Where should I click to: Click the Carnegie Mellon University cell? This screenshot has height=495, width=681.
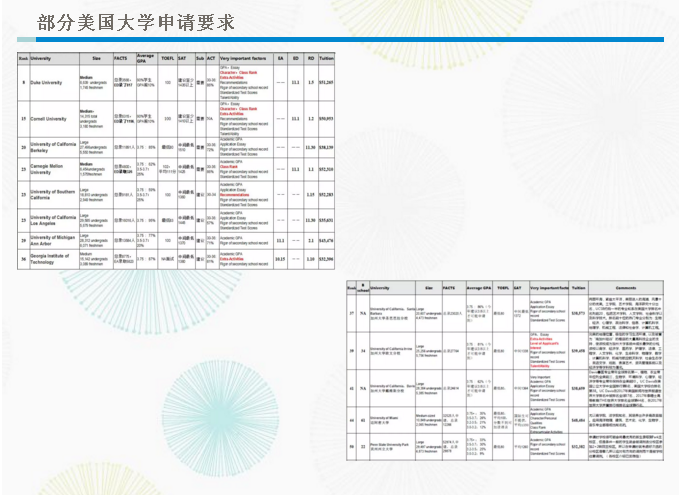pyautogui.click(x=52, y=169)
